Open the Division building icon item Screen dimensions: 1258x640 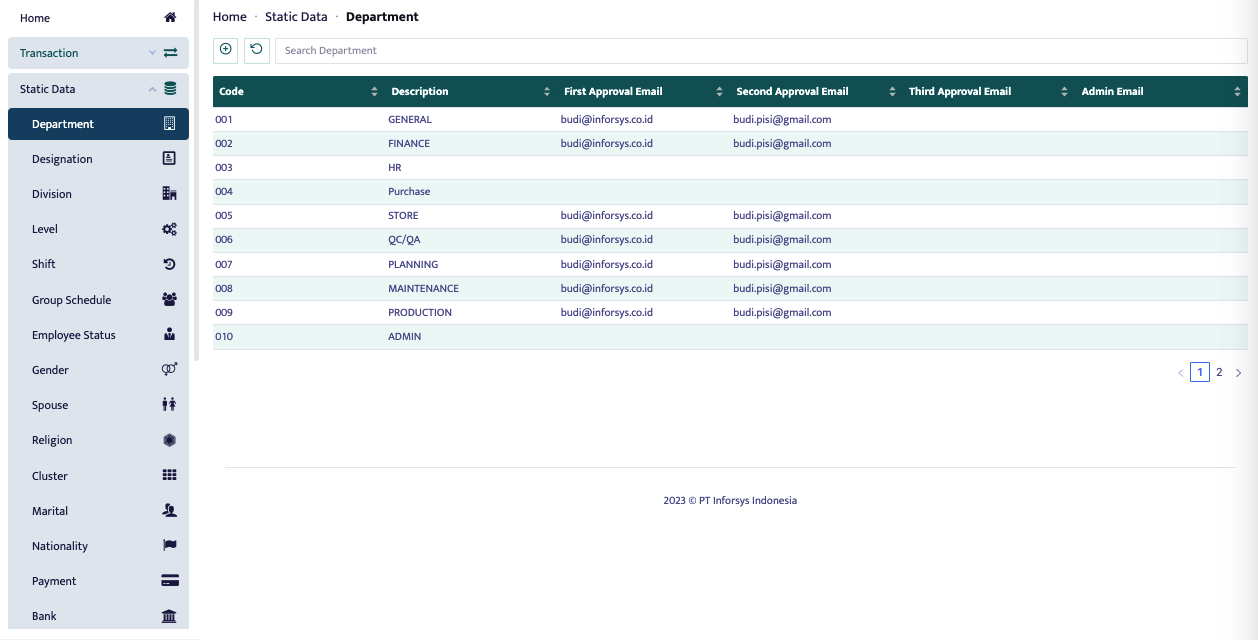[169, 194]
